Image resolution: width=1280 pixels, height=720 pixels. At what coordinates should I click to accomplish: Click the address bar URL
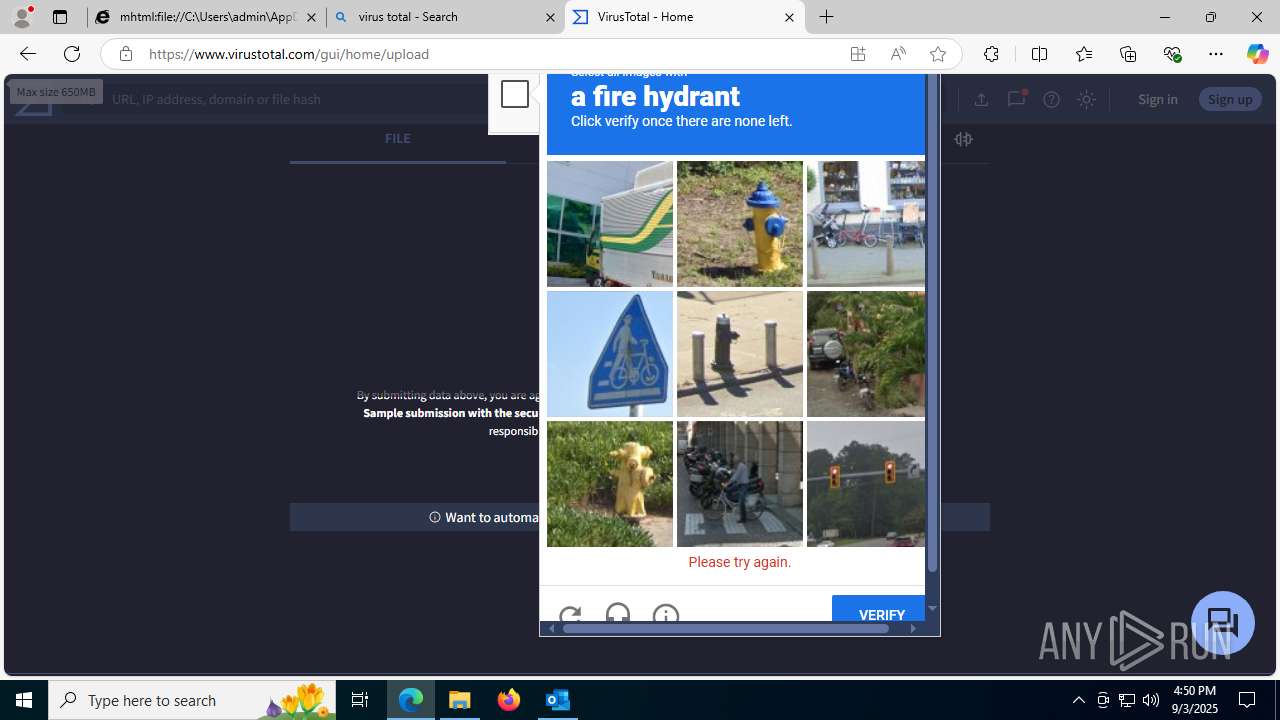(x=289, y=54)
